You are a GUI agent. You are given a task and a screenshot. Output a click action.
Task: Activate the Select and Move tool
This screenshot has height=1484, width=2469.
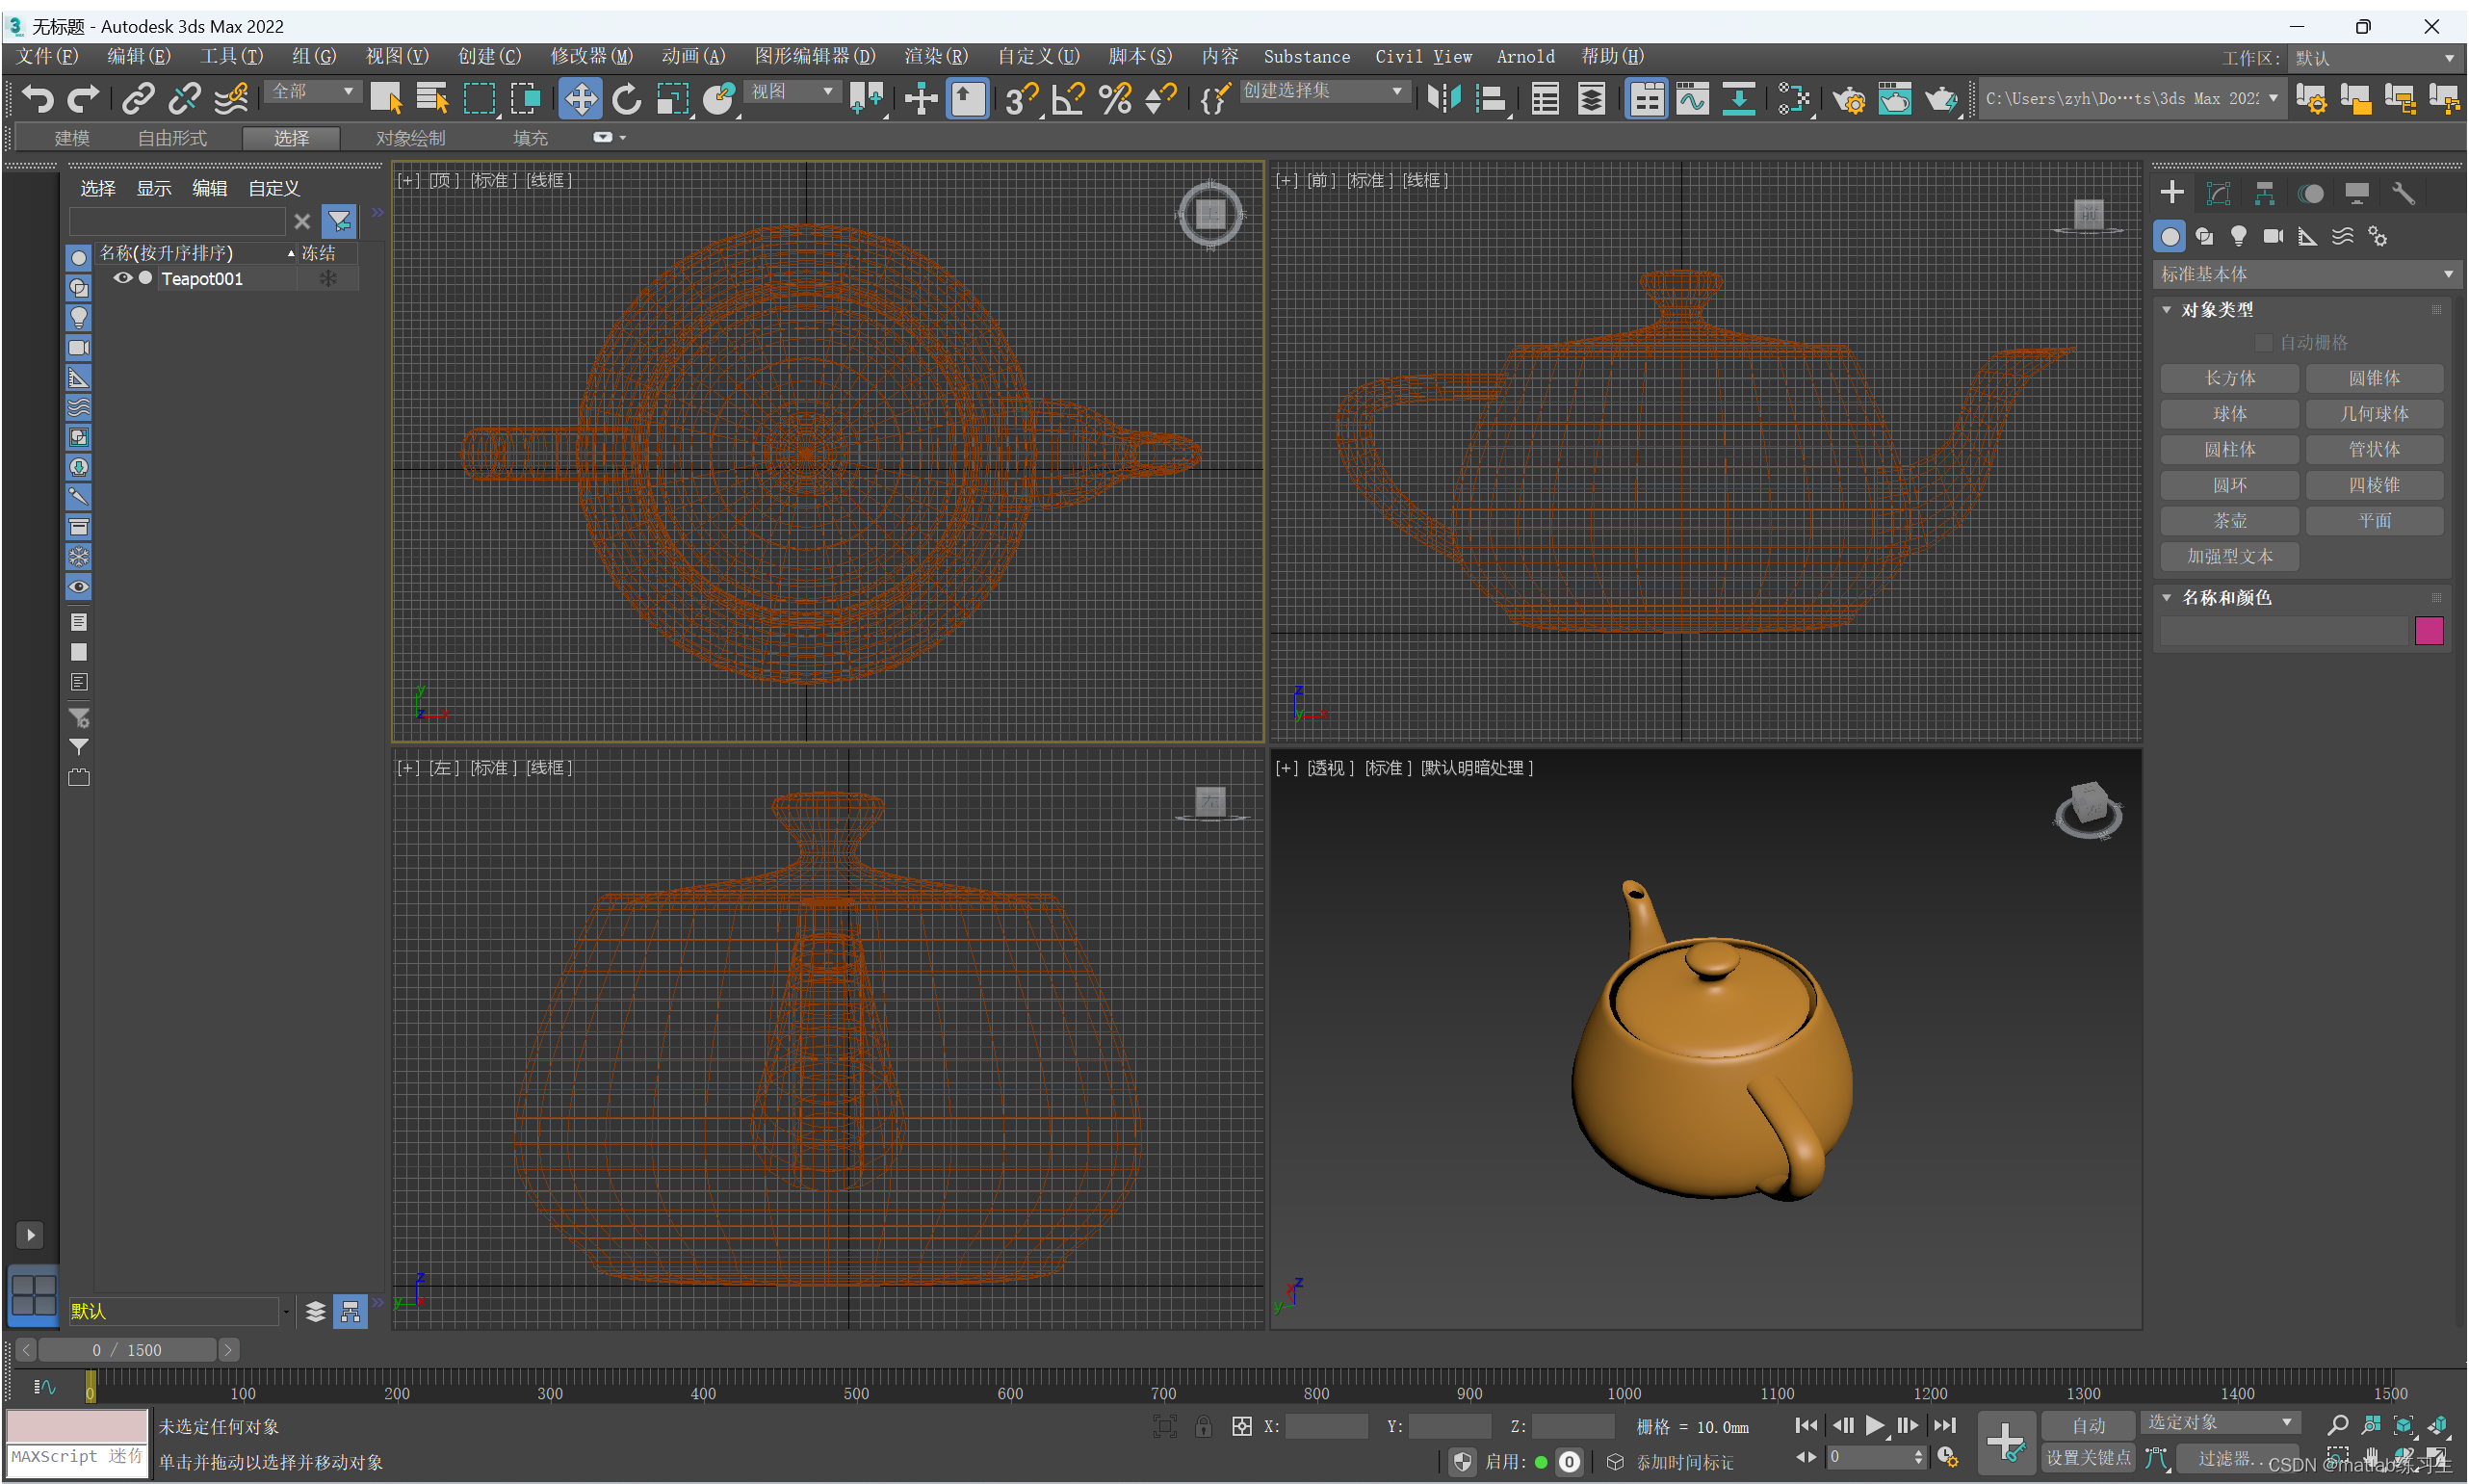[580, 98]
